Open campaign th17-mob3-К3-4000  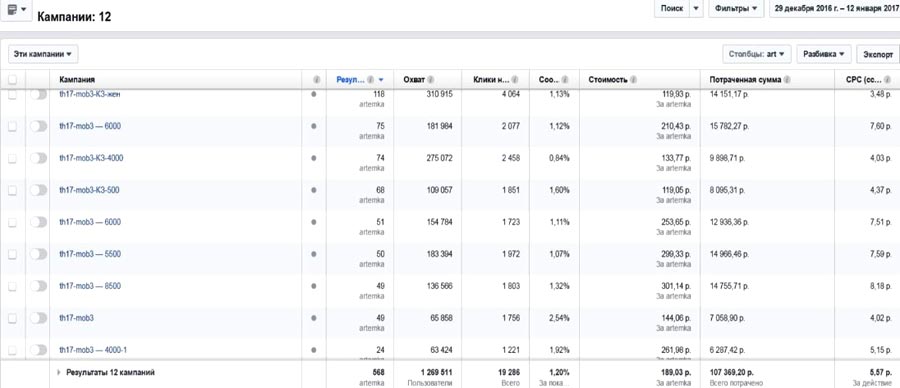91,158
